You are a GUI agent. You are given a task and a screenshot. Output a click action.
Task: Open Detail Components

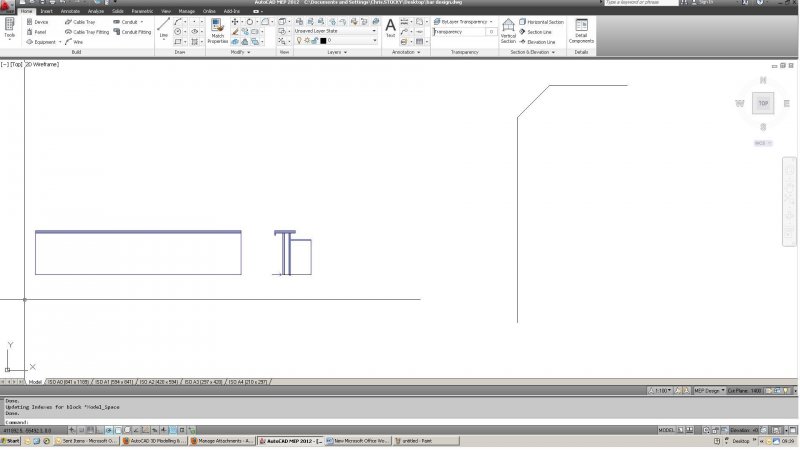(x=581, y=31)
